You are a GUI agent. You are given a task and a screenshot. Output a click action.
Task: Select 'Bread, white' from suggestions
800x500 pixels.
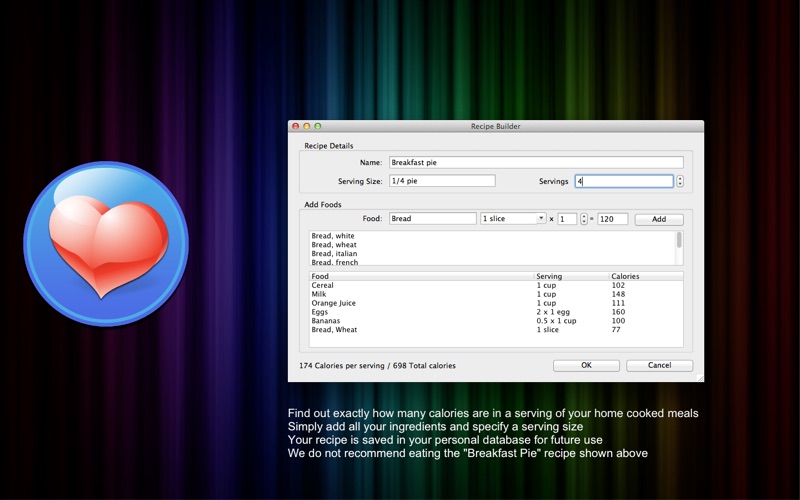(x=333, y=236)
